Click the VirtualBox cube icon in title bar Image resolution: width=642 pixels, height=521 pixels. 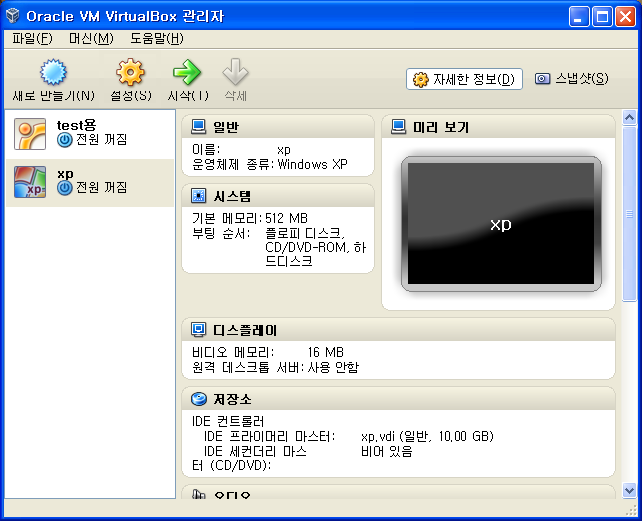[x=13, y=16]
